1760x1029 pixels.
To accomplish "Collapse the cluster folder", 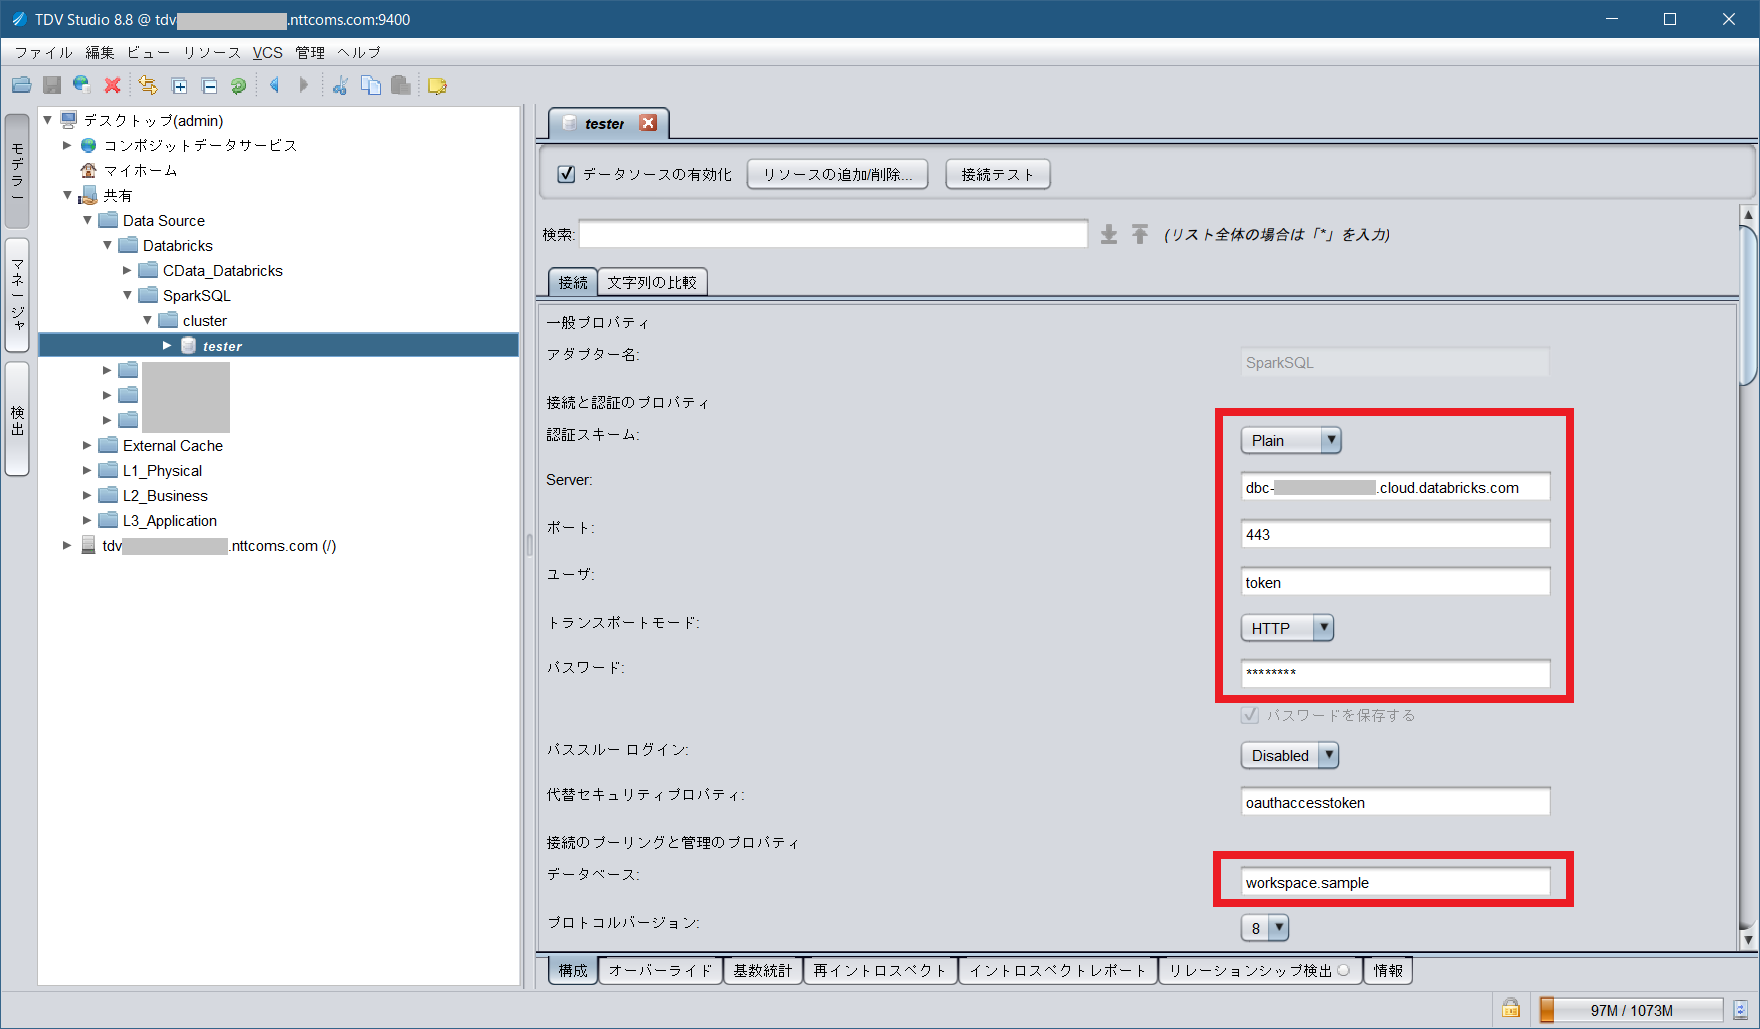I will click(147, 320).
